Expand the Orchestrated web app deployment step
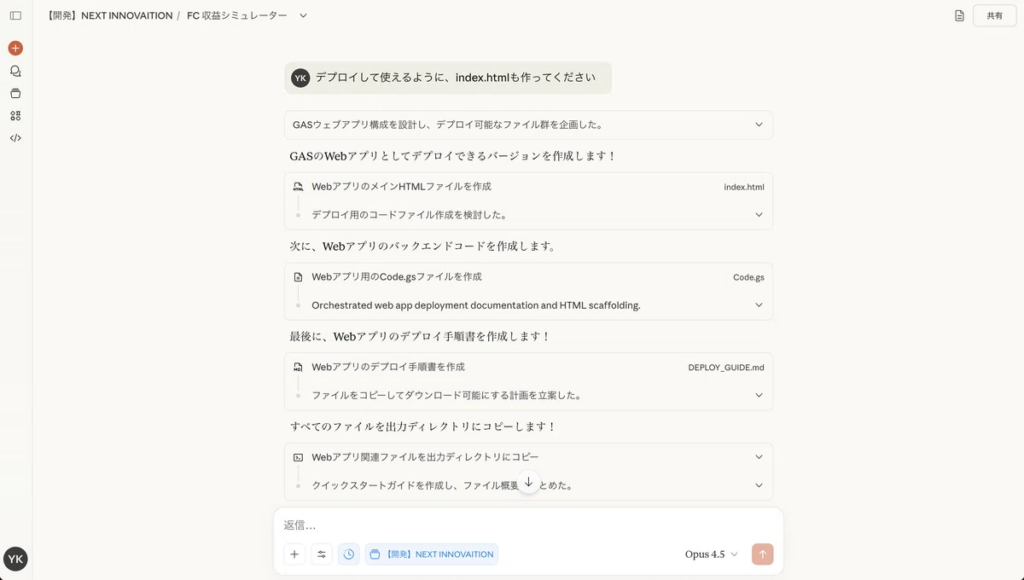This screenshot has width=1024, height=580. (758, 305)
